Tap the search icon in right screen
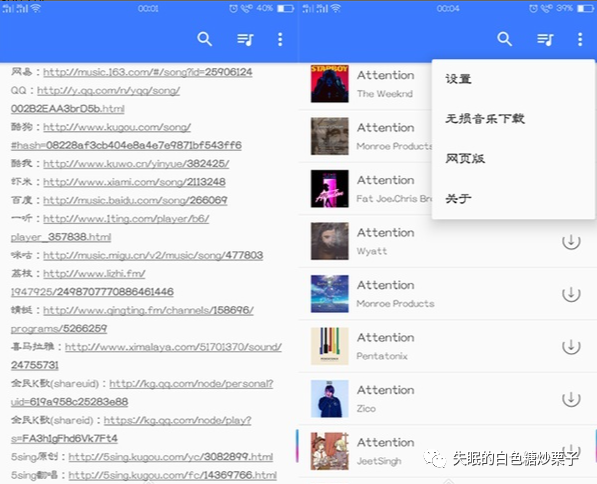The width and height of the screenshot is (597, 484). click(x=504, y=39)
